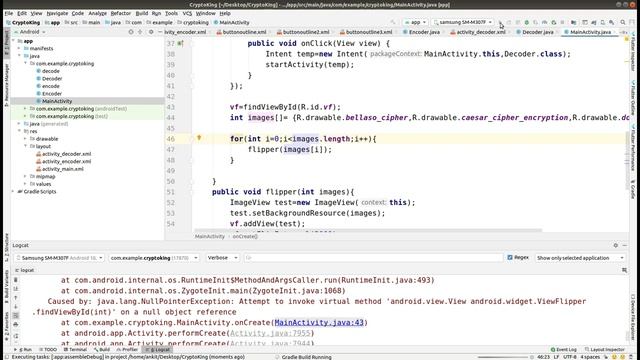Click the scroll-from-source target icon
The height and width of the screenshot is (360, 640).
131,32
